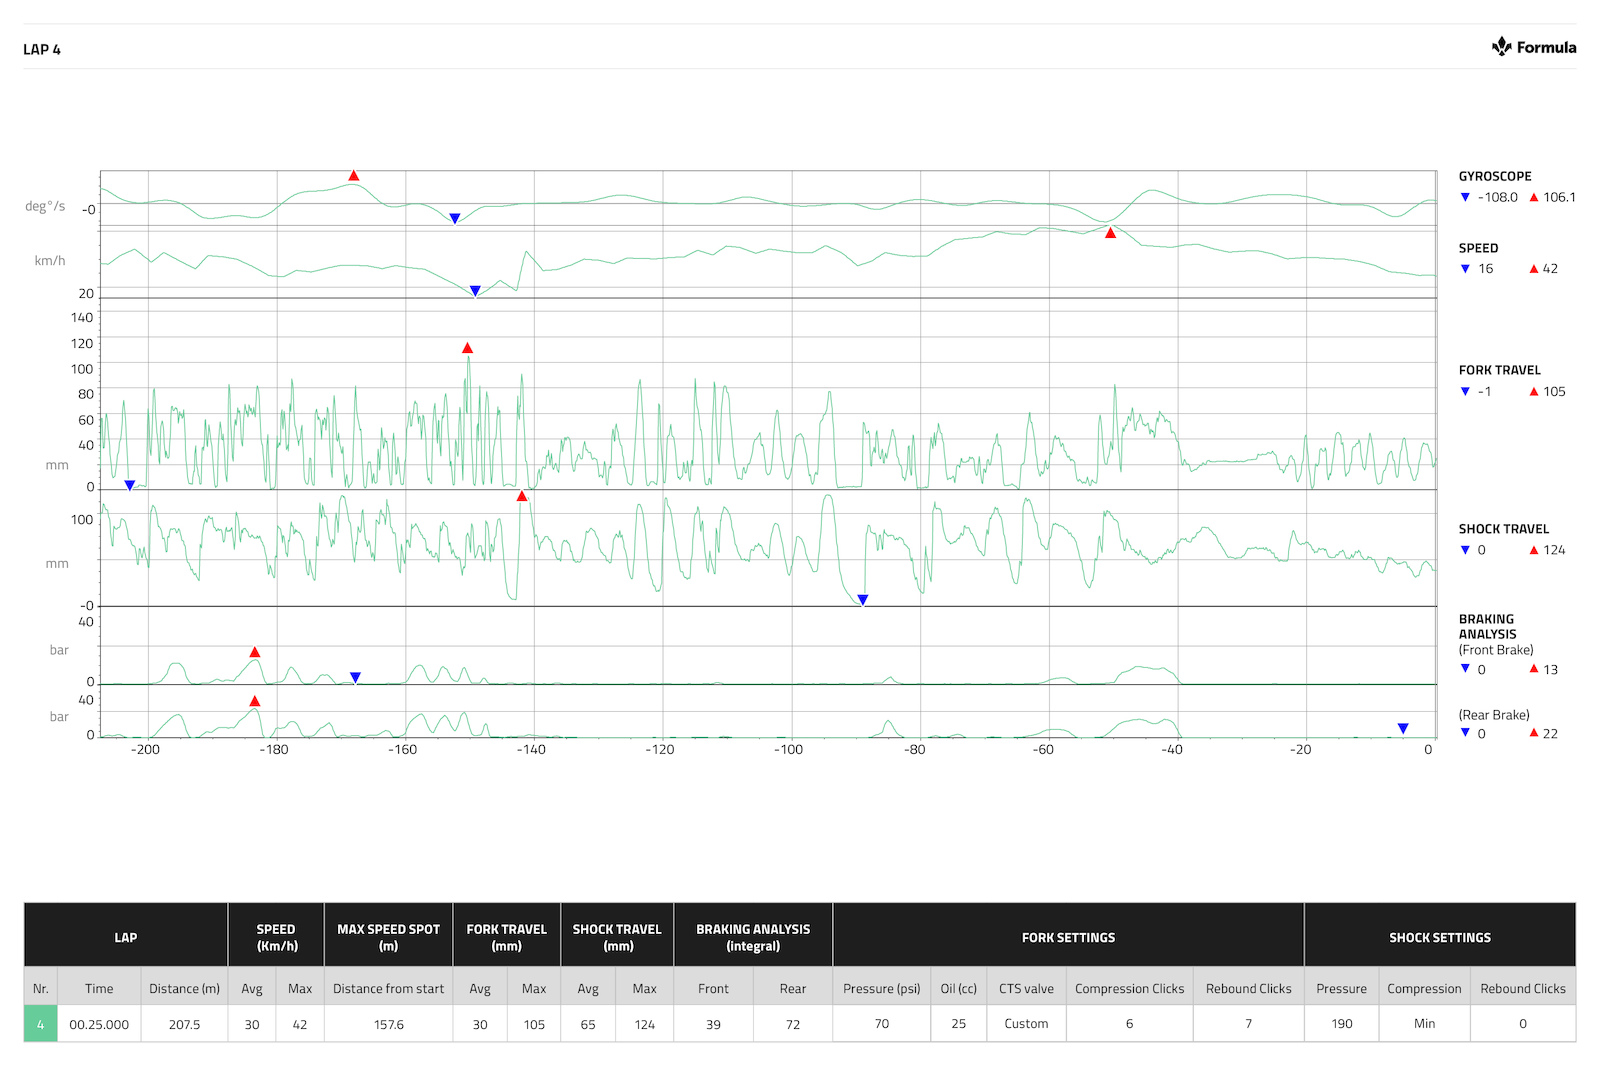Click lap time cell 00.25.000

(99, 1024)
